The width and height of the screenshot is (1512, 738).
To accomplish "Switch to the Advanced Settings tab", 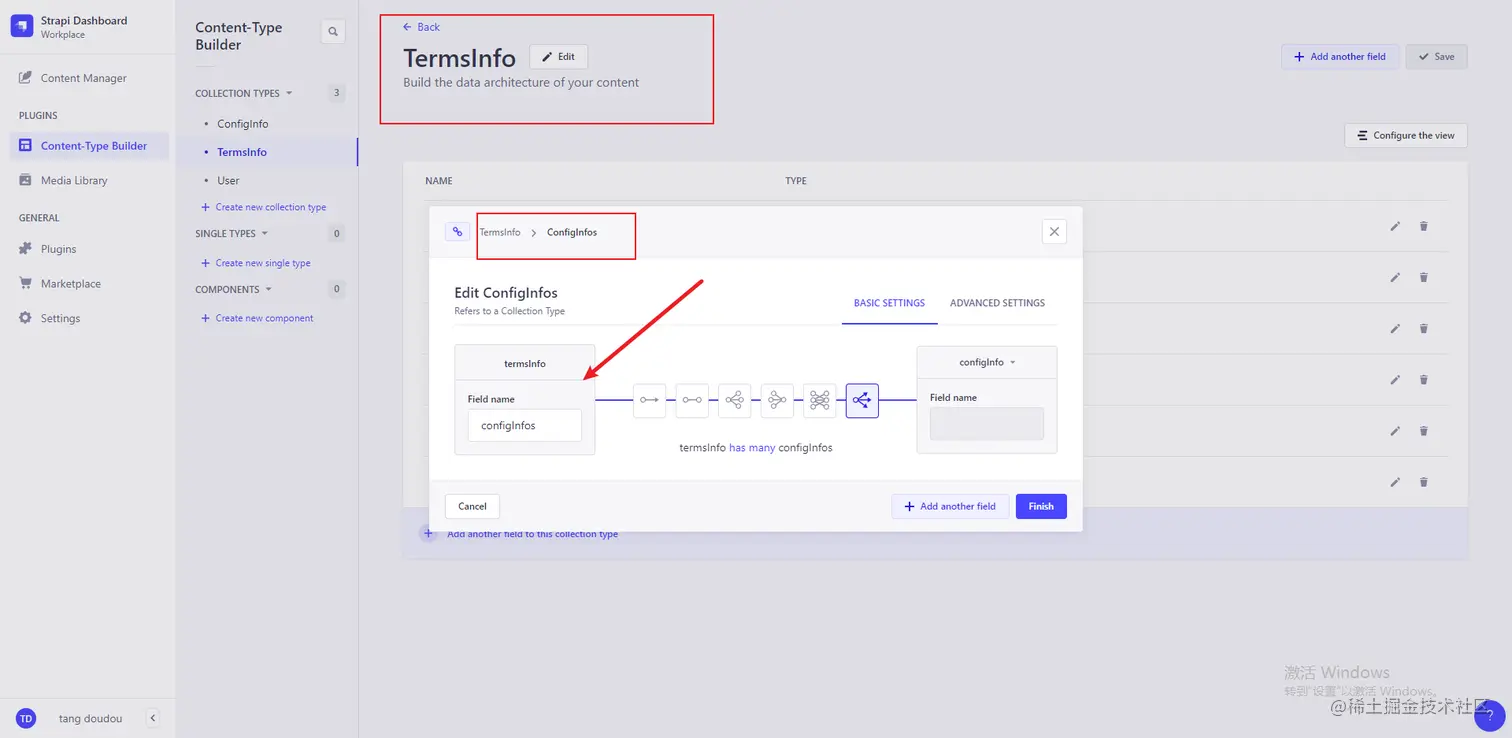I will tap(997, 303).
